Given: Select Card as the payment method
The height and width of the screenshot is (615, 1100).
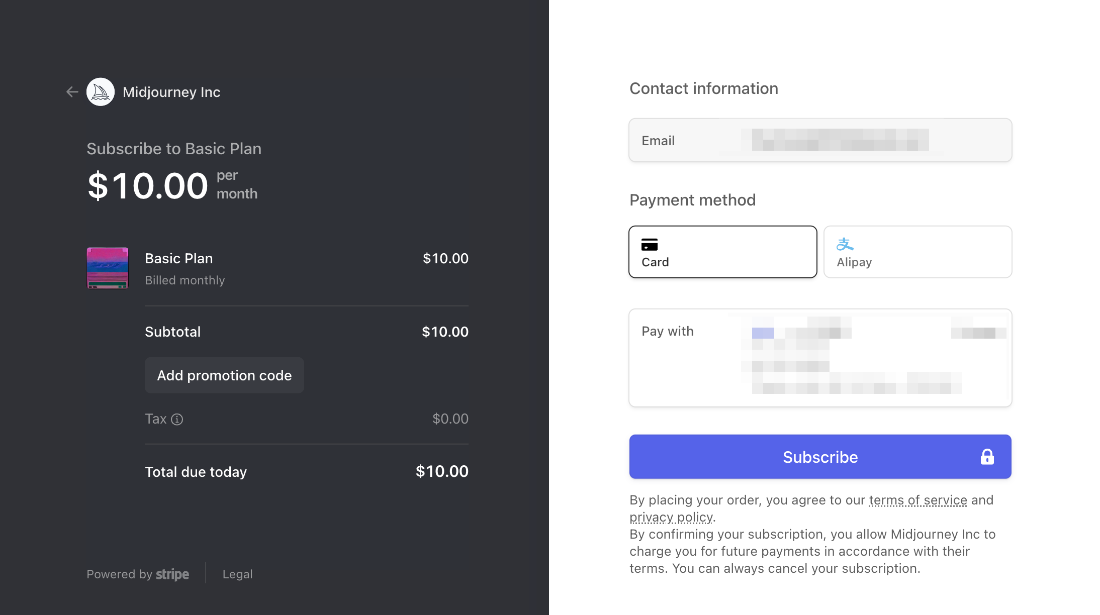Looking at the screenshot, I should tap(722, 252).
